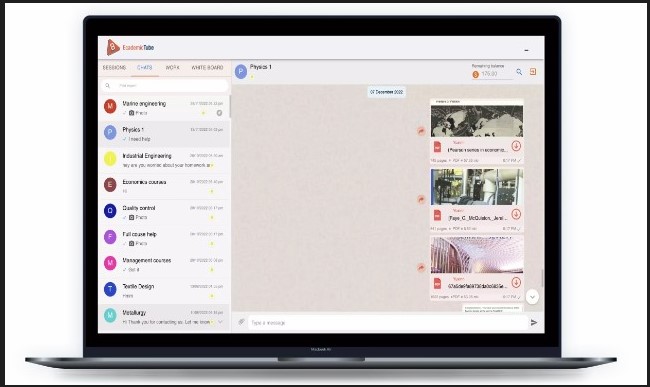Screen dimensions: 650x387
Task: Click the EcademicTube logo
Action: point(130,48)
